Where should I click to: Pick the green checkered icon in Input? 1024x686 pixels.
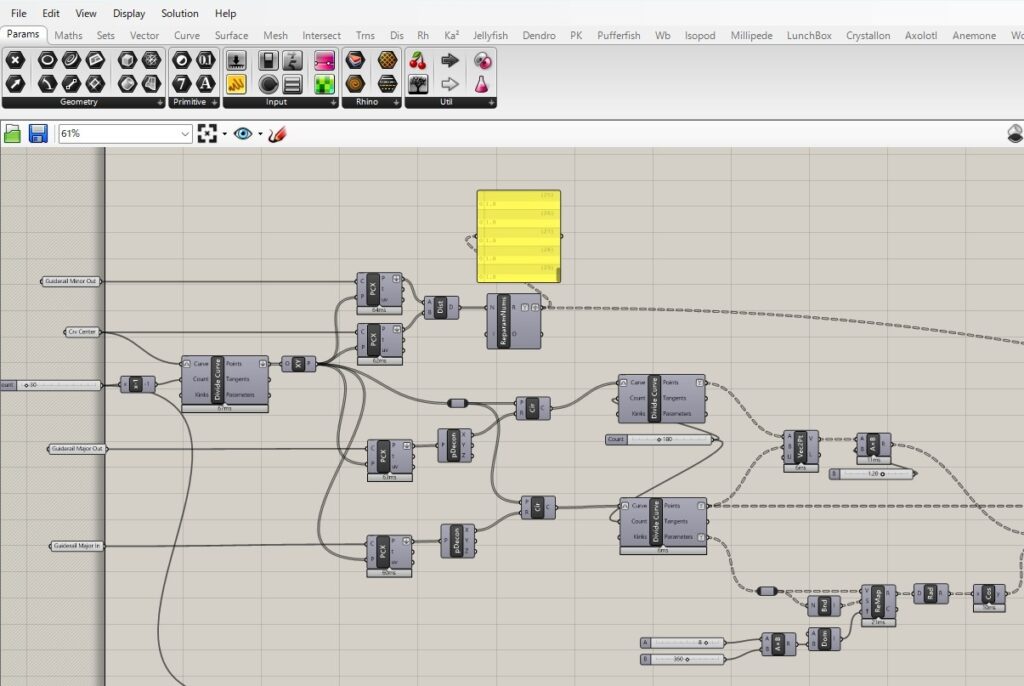click(324, 84)
